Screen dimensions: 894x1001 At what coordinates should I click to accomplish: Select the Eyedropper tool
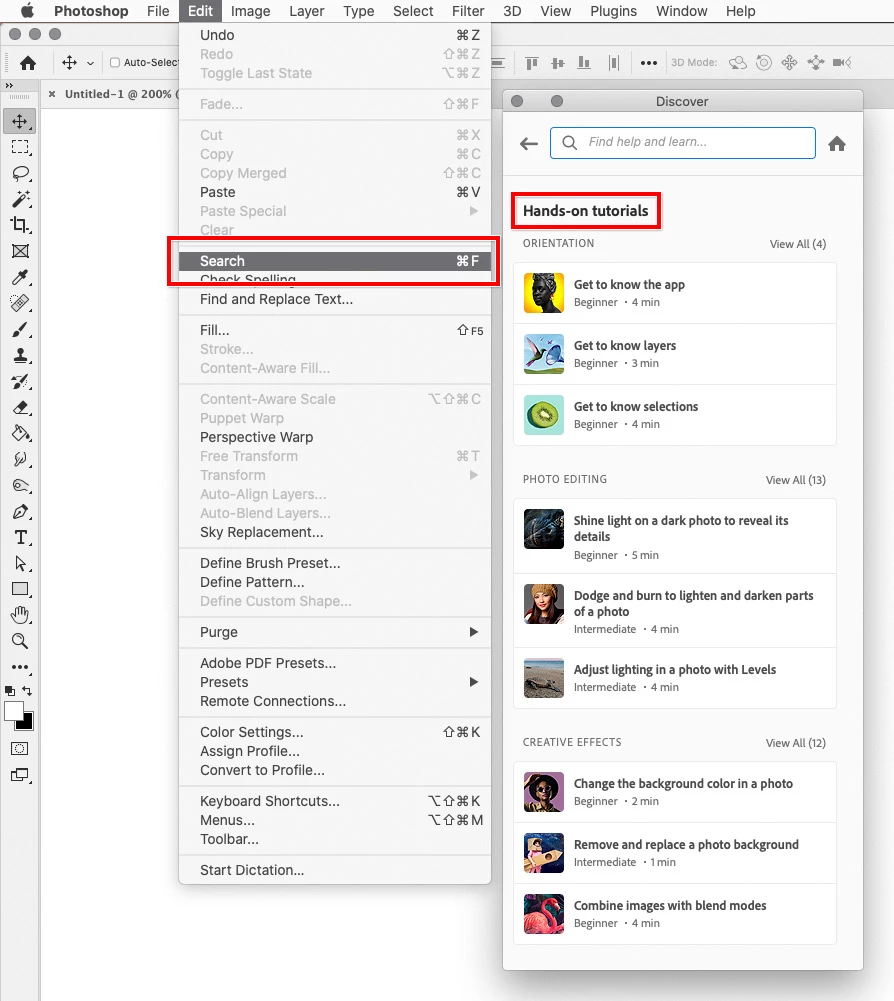(x=20, y=277)
